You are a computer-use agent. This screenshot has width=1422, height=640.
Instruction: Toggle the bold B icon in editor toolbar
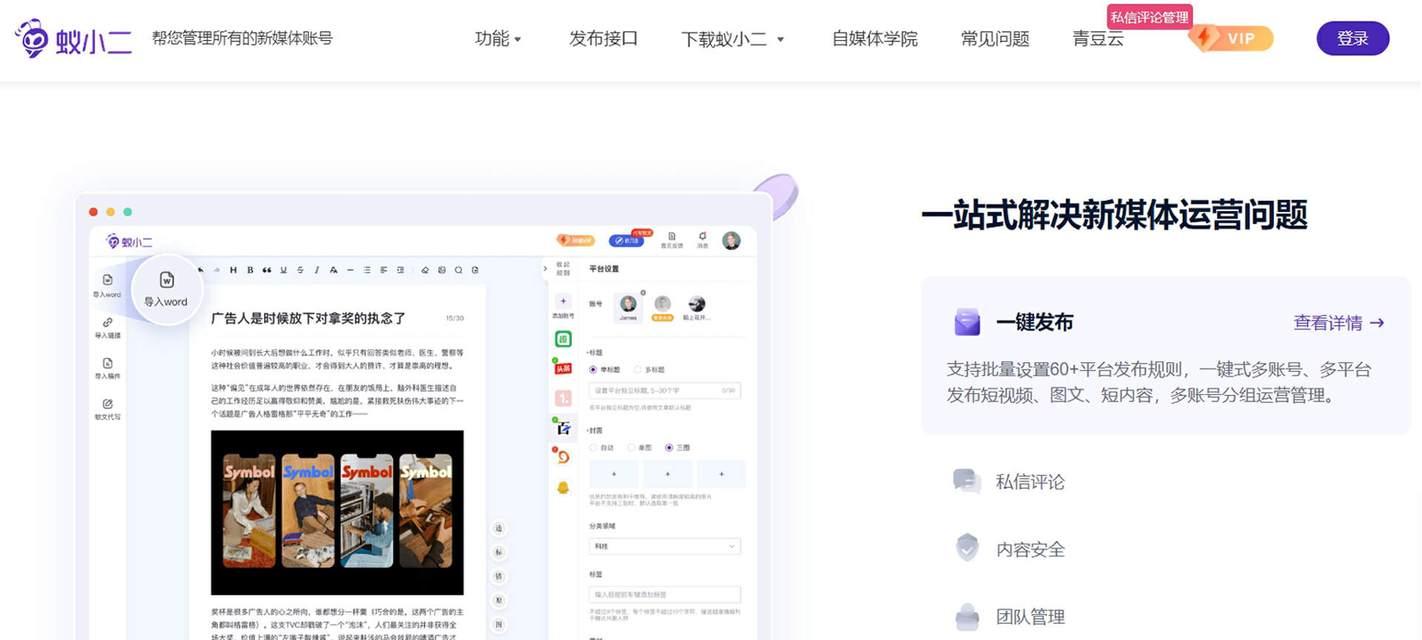[250, 269]
